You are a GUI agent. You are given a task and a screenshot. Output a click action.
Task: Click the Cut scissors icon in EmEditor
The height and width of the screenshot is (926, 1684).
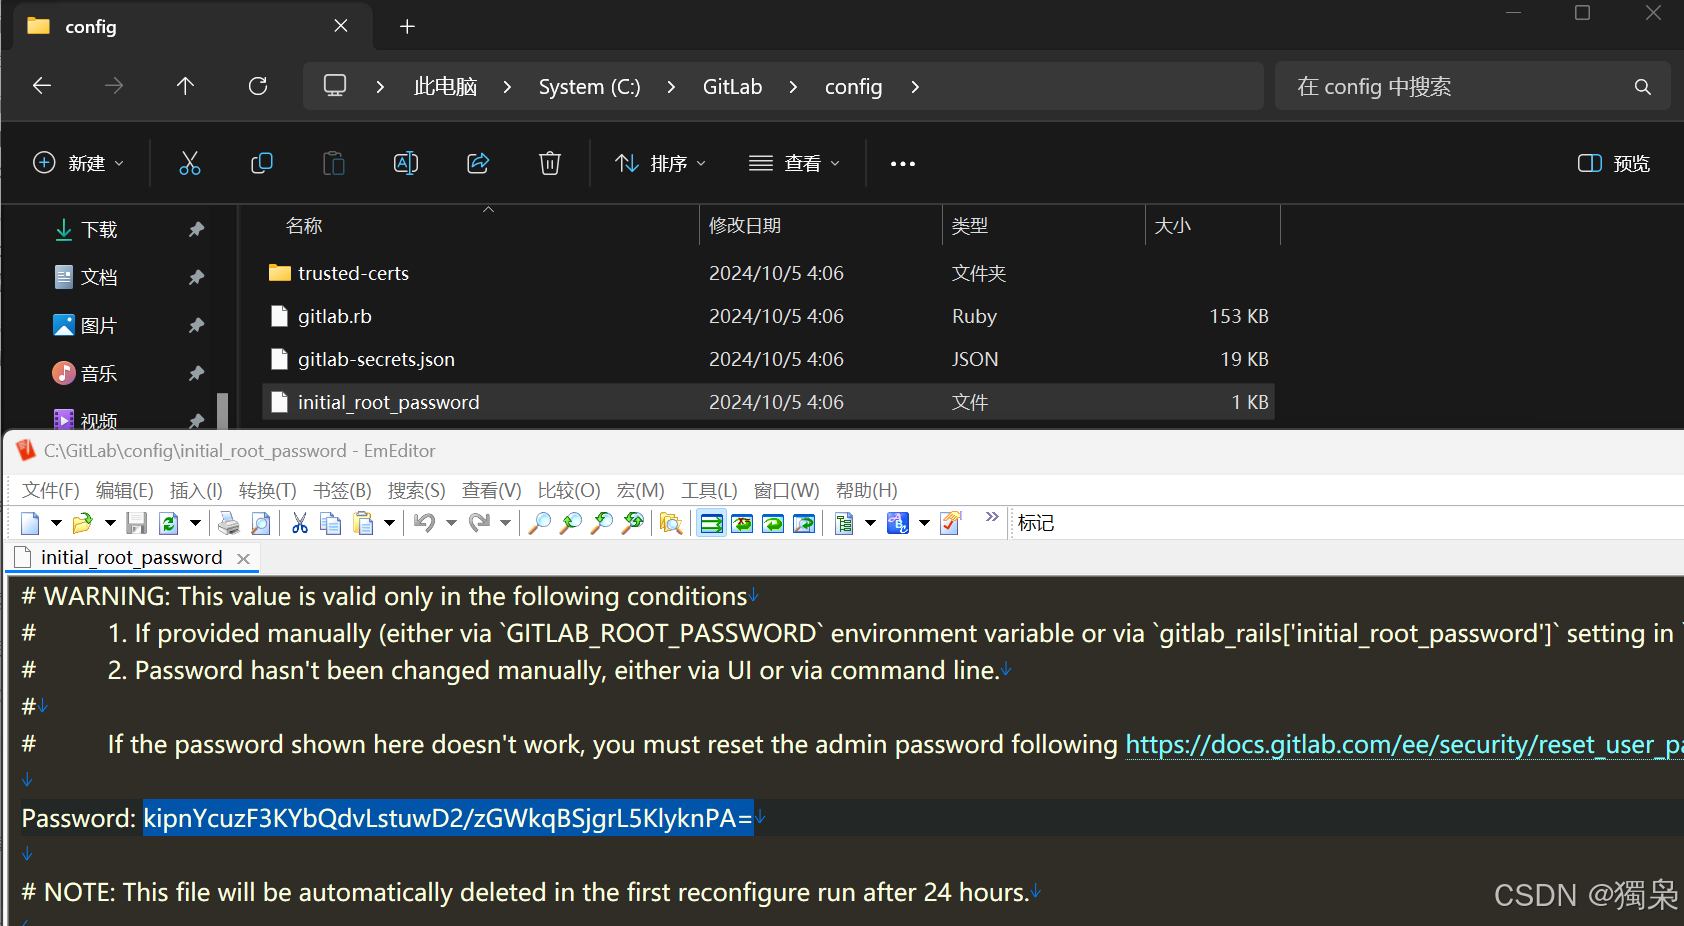tap(300, 523)
